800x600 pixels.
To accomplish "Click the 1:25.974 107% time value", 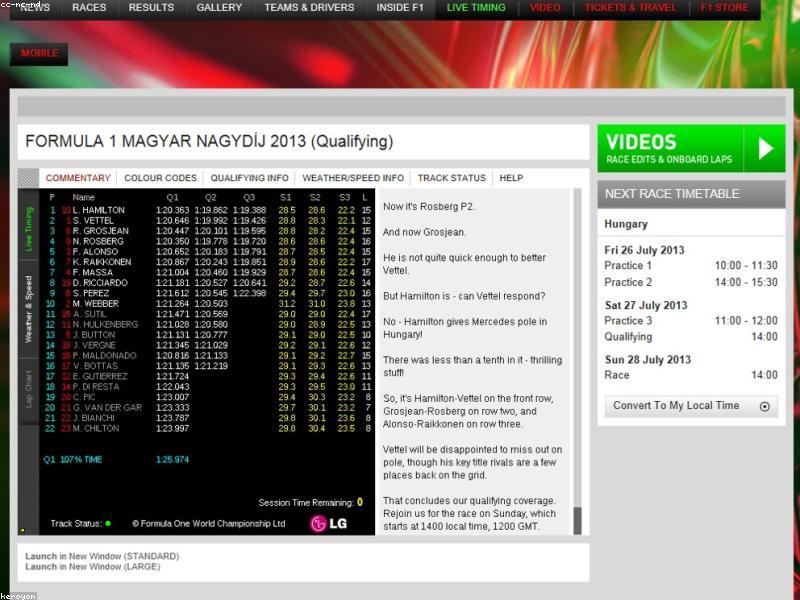I will (172, 460).
